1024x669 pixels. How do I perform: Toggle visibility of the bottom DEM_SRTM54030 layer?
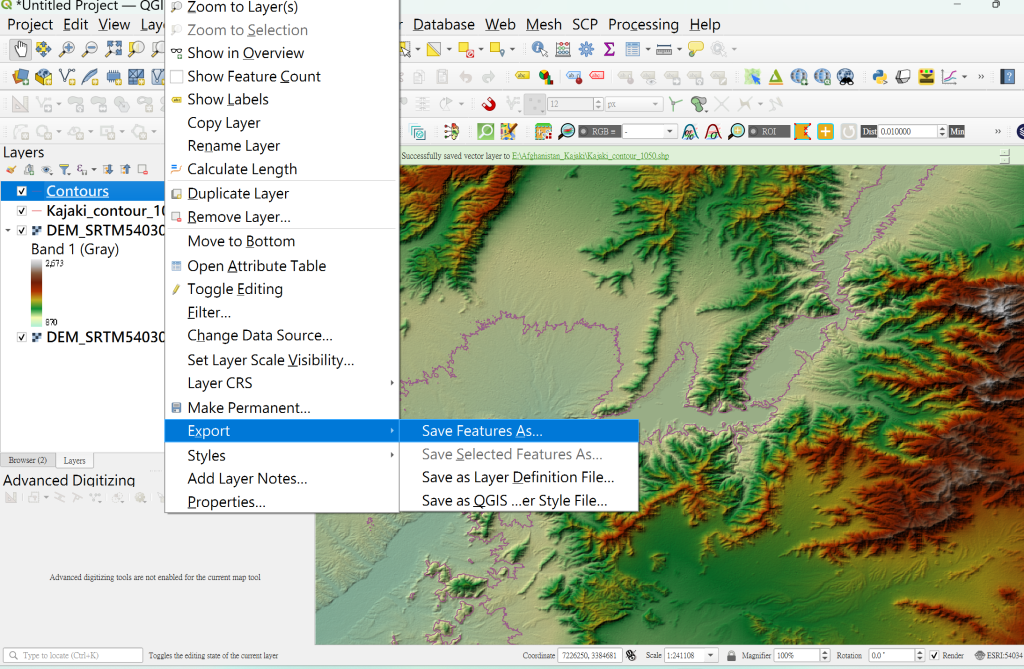click(x=22, y=337)
